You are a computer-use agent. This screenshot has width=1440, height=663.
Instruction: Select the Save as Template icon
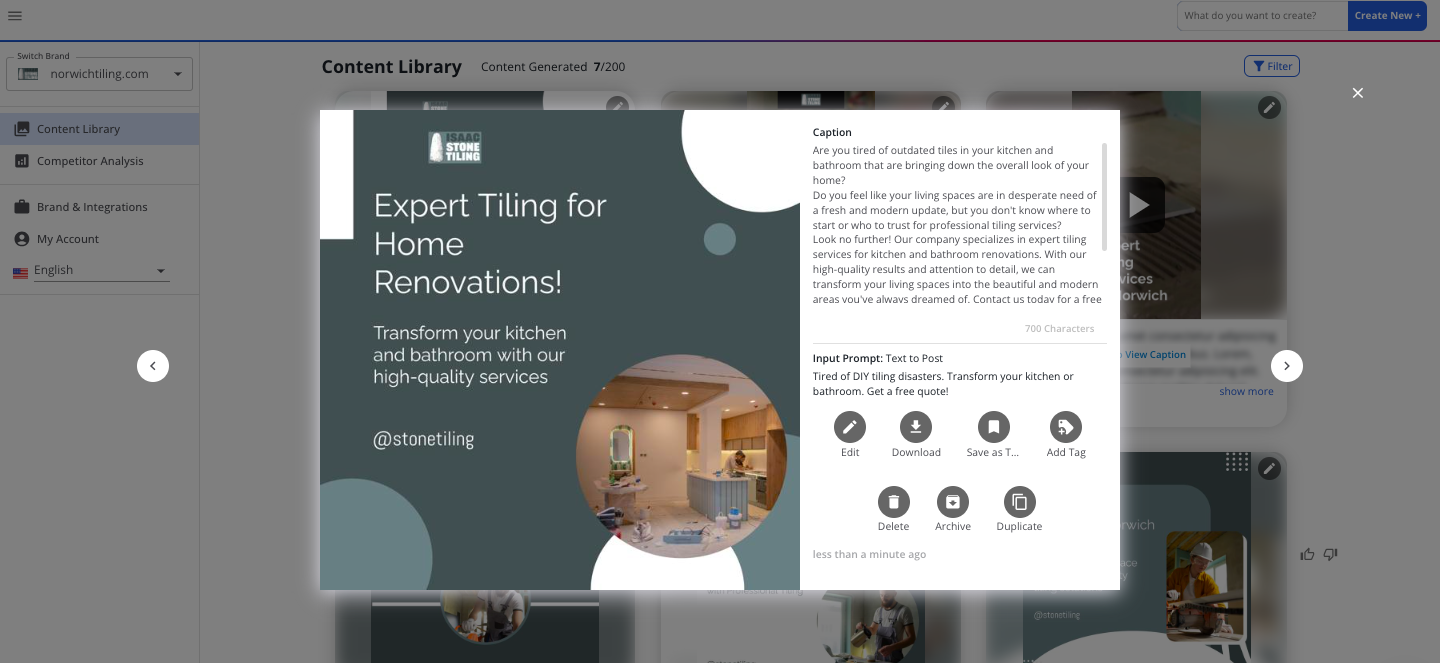coord(992,427)
